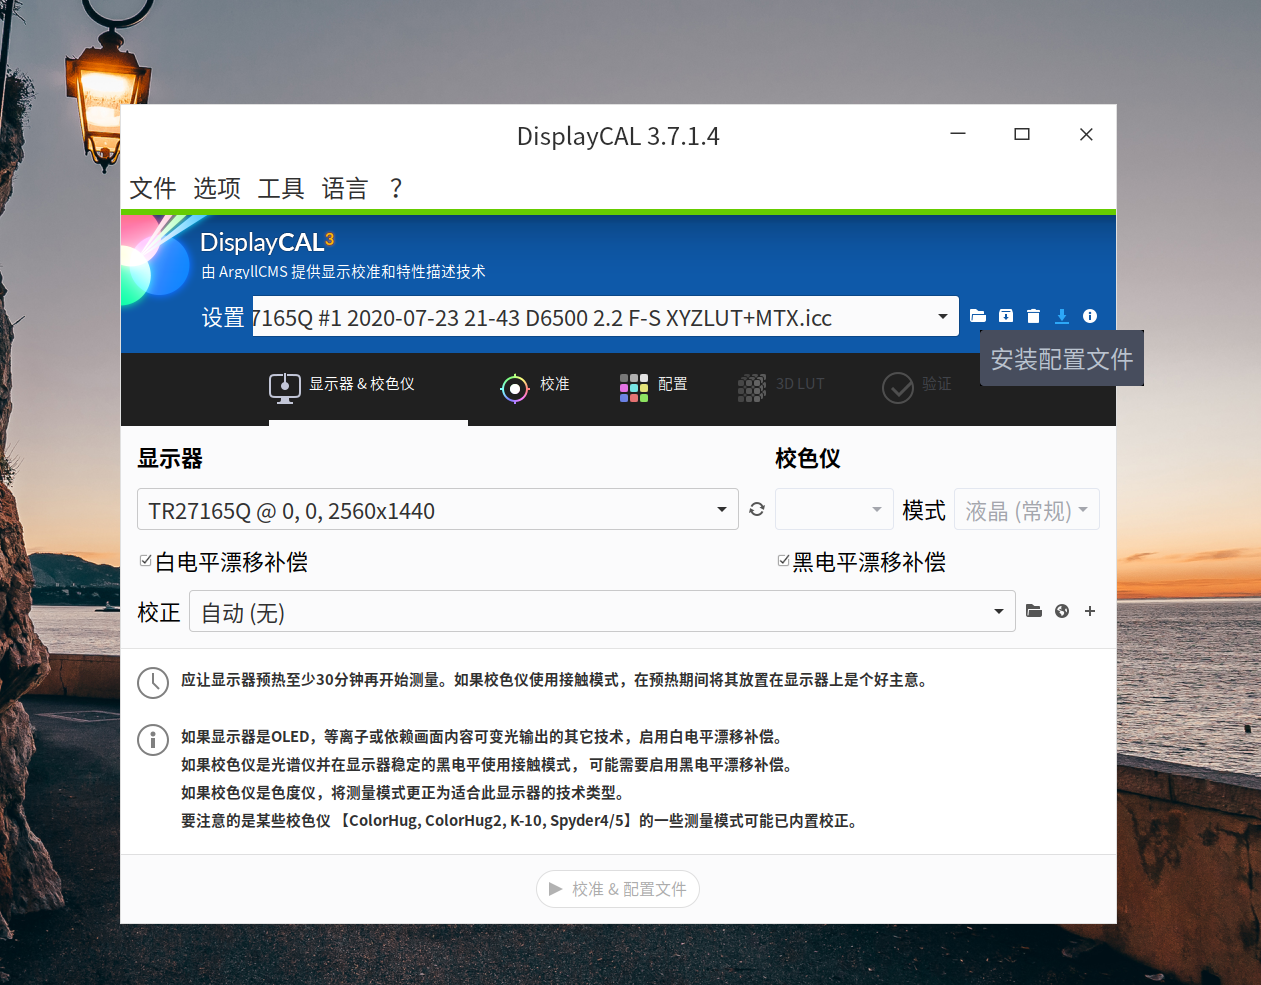Open the 文件 menu
Screen dimensions: 1261x985
(153, 188)
